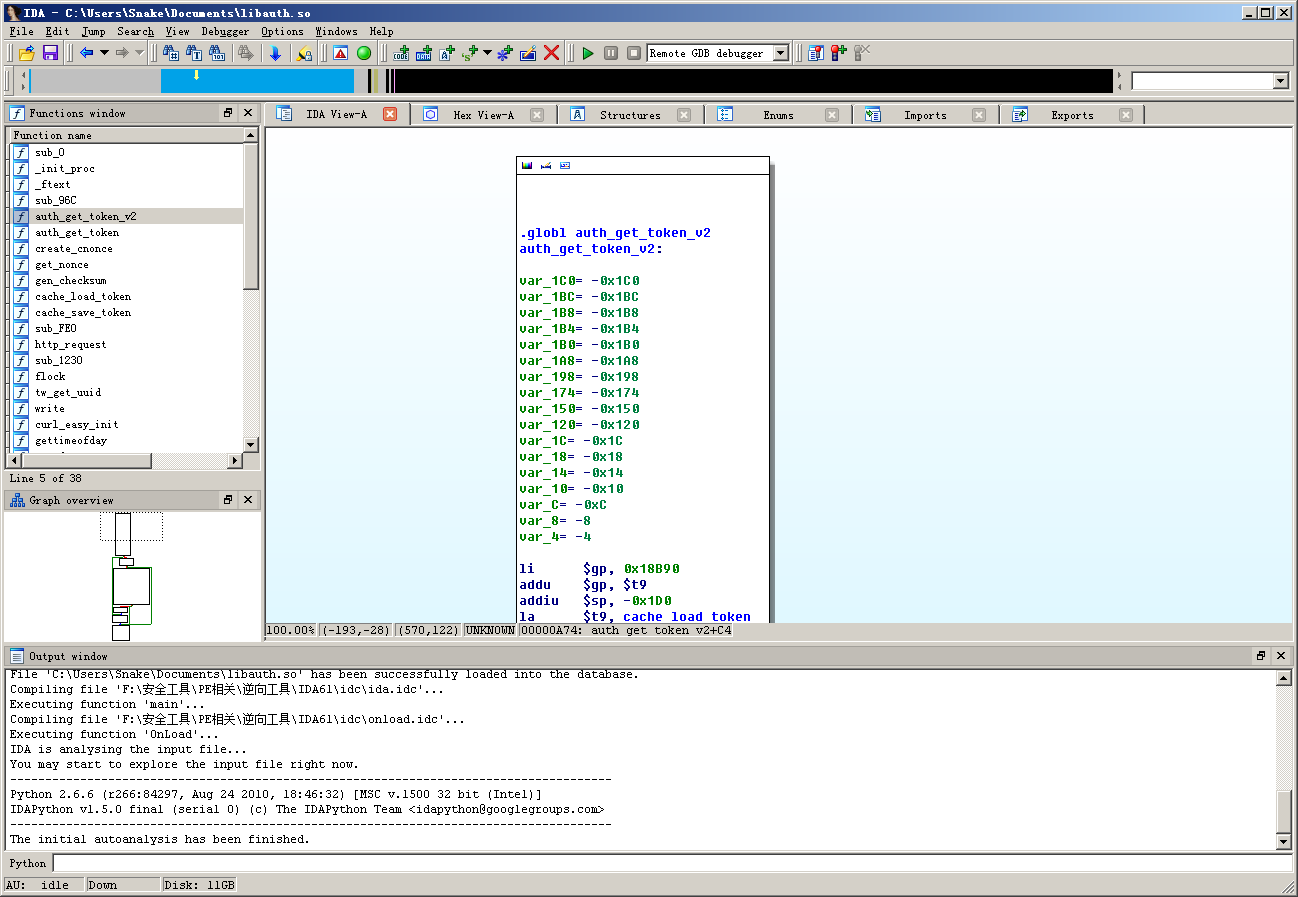
Task: Click the Function name column header
Action: click(127, 135)
